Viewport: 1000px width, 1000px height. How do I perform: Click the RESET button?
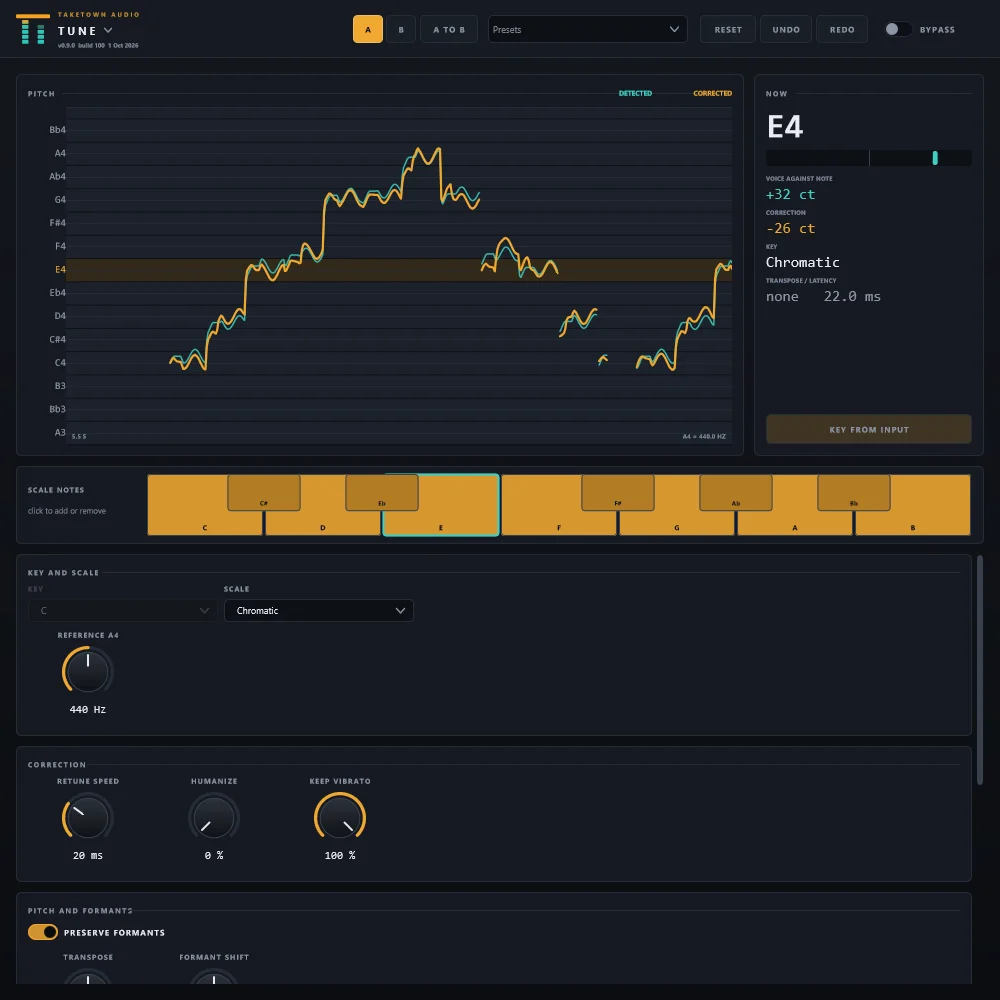point(728,29)
